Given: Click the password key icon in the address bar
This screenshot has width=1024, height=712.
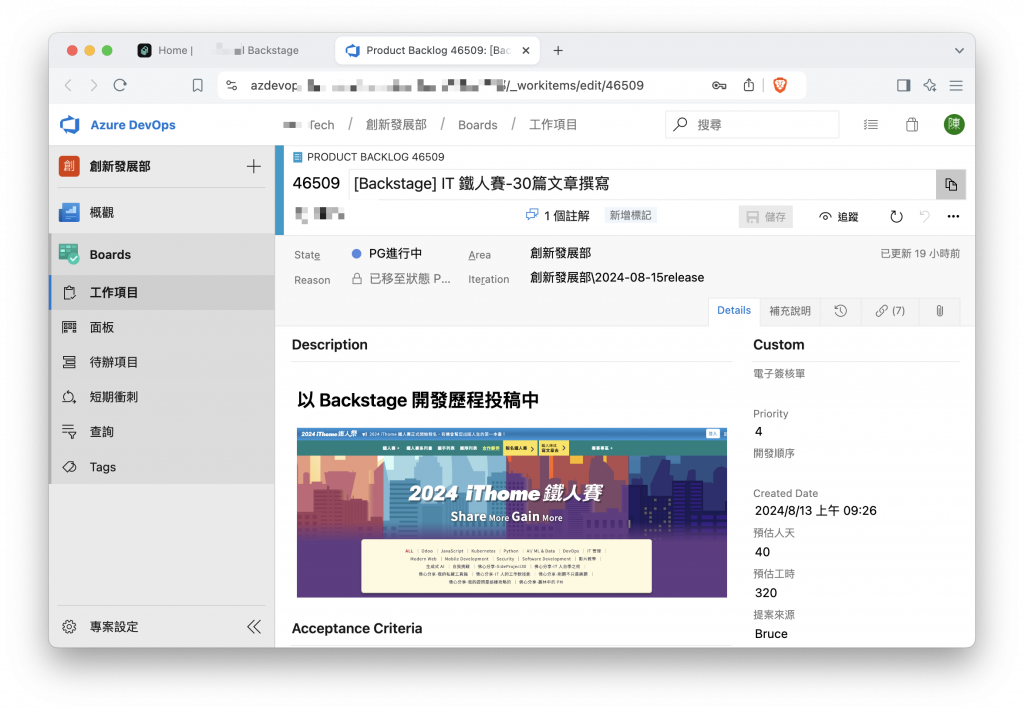Looking at the screenshot, I should (x=719, y=86).
